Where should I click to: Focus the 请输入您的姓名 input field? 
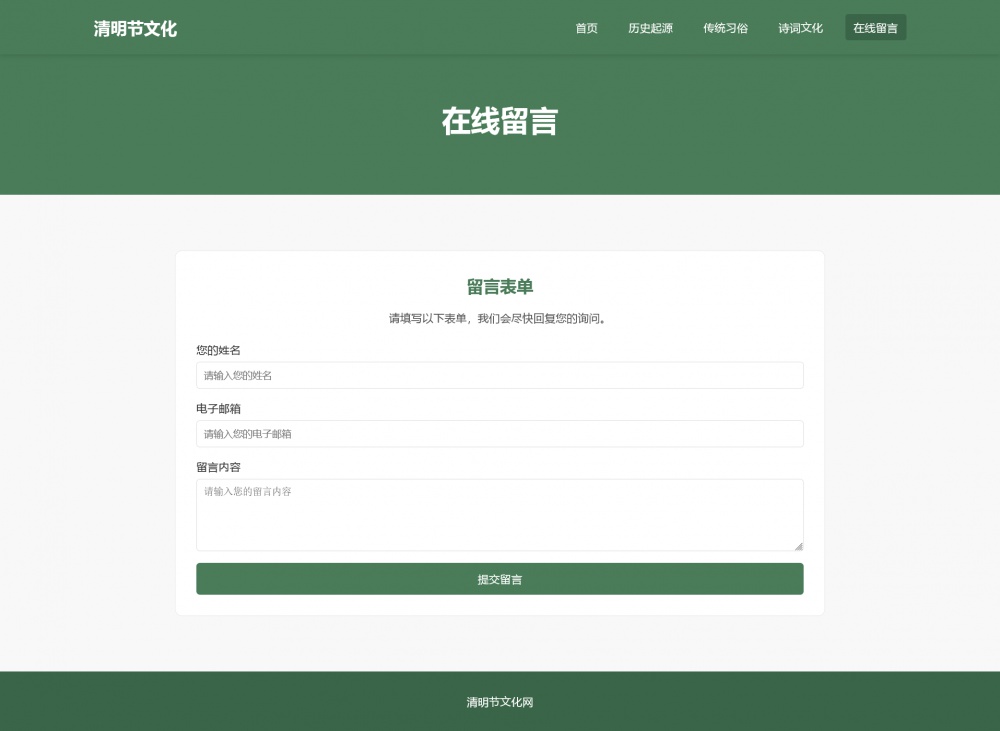[x=499, y=375]
